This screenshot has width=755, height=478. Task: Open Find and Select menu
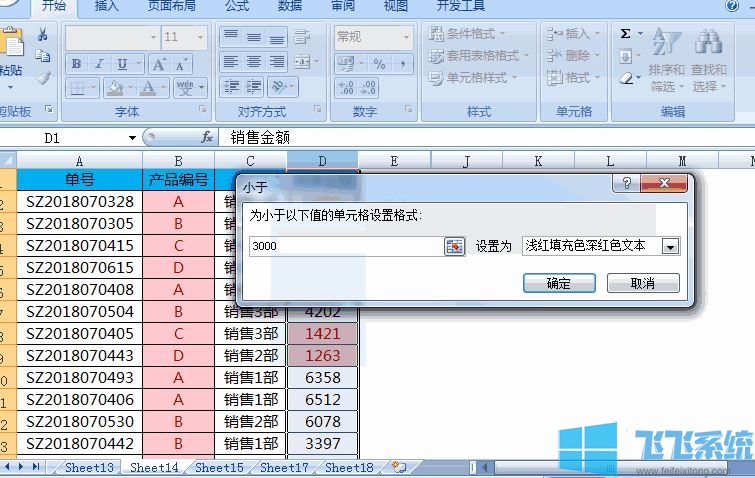709,60
